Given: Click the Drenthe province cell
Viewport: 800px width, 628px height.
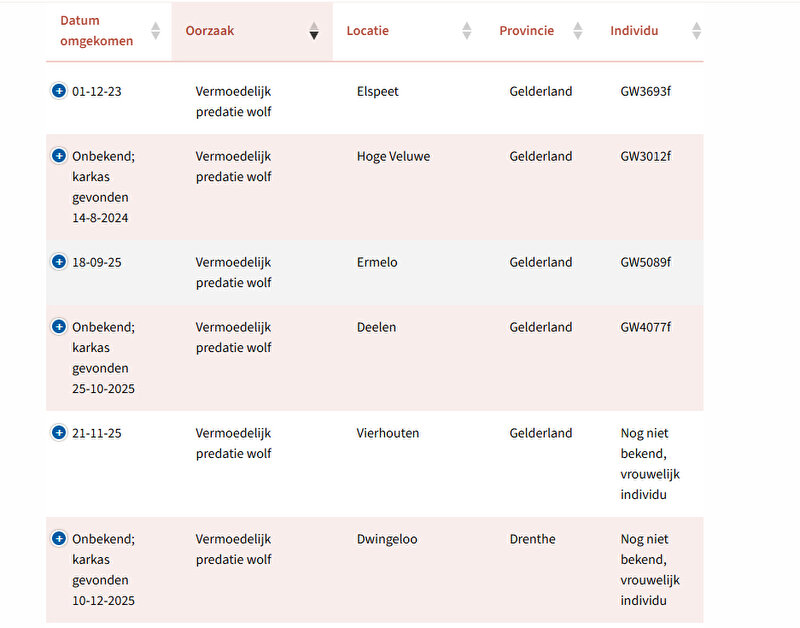Looking at the screenshot, I should [x=532, y=539].
